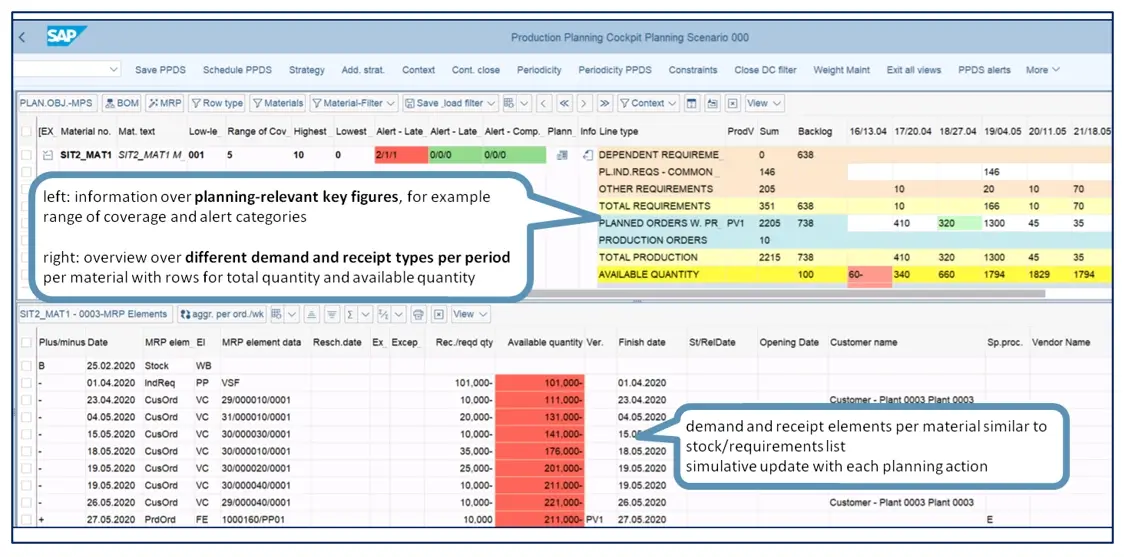Click red available quantity cell 60-
This screenshot has width=1127, height=557.
tap(870, 276)
